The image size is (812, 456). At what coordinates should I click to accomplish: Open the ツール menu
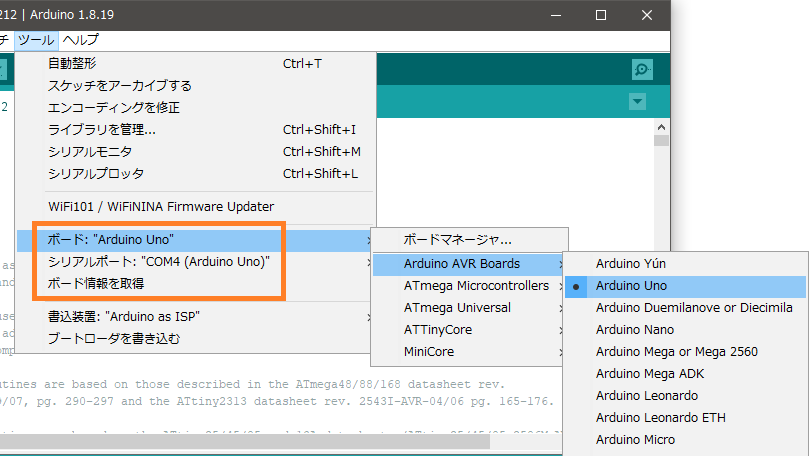pos(36,40)
